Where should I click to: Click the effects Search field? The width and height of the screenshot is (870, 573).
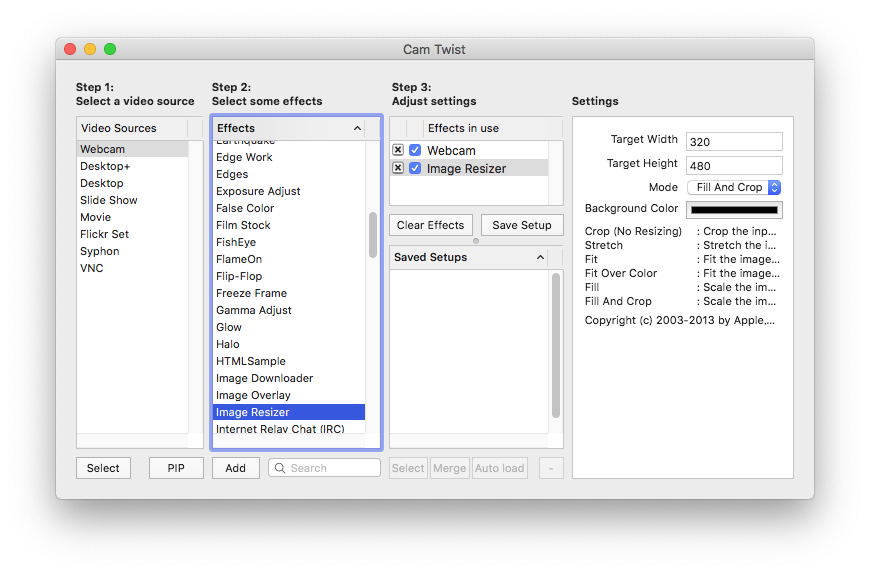(325, 468)
